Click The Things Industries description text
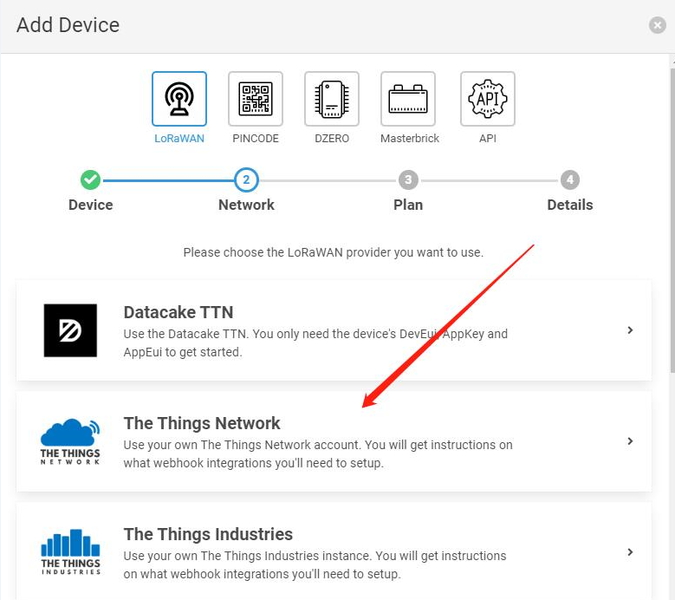This screenshot has height=600, width=675. click(315, 565)
